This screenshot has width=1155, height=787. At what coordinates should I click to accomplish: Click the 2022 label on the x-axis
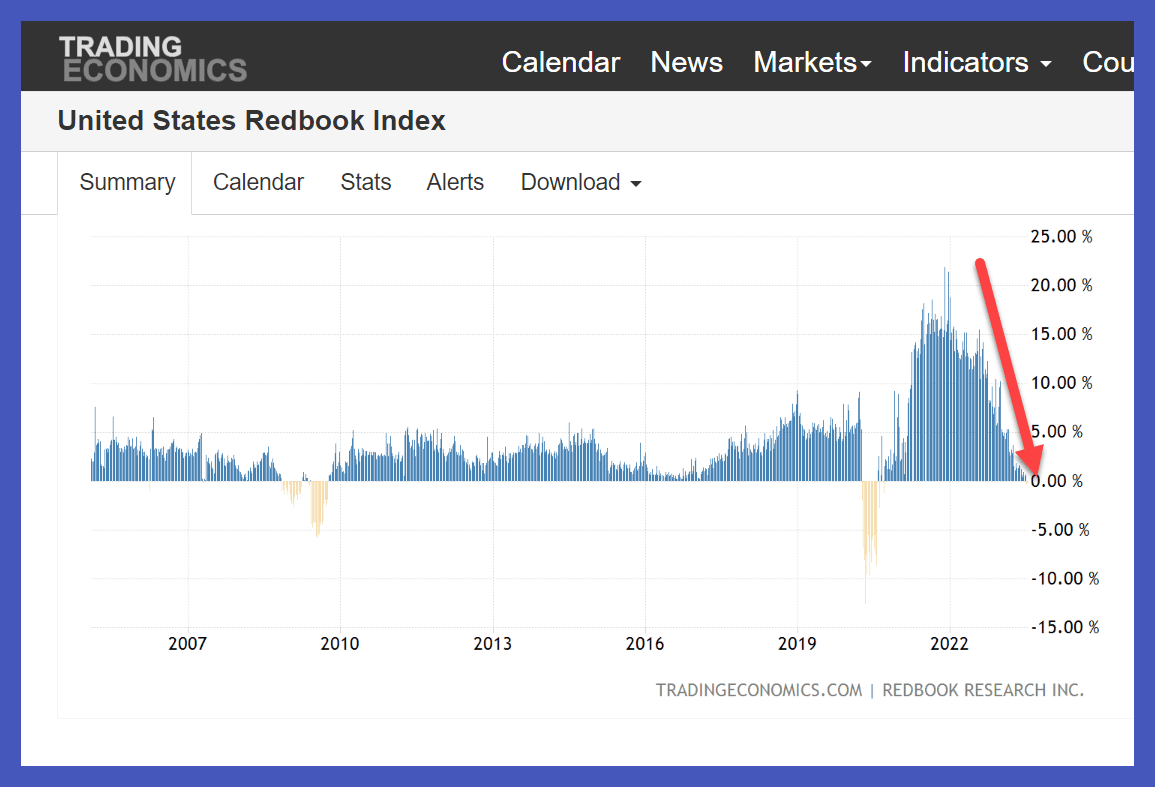[949, 643]
